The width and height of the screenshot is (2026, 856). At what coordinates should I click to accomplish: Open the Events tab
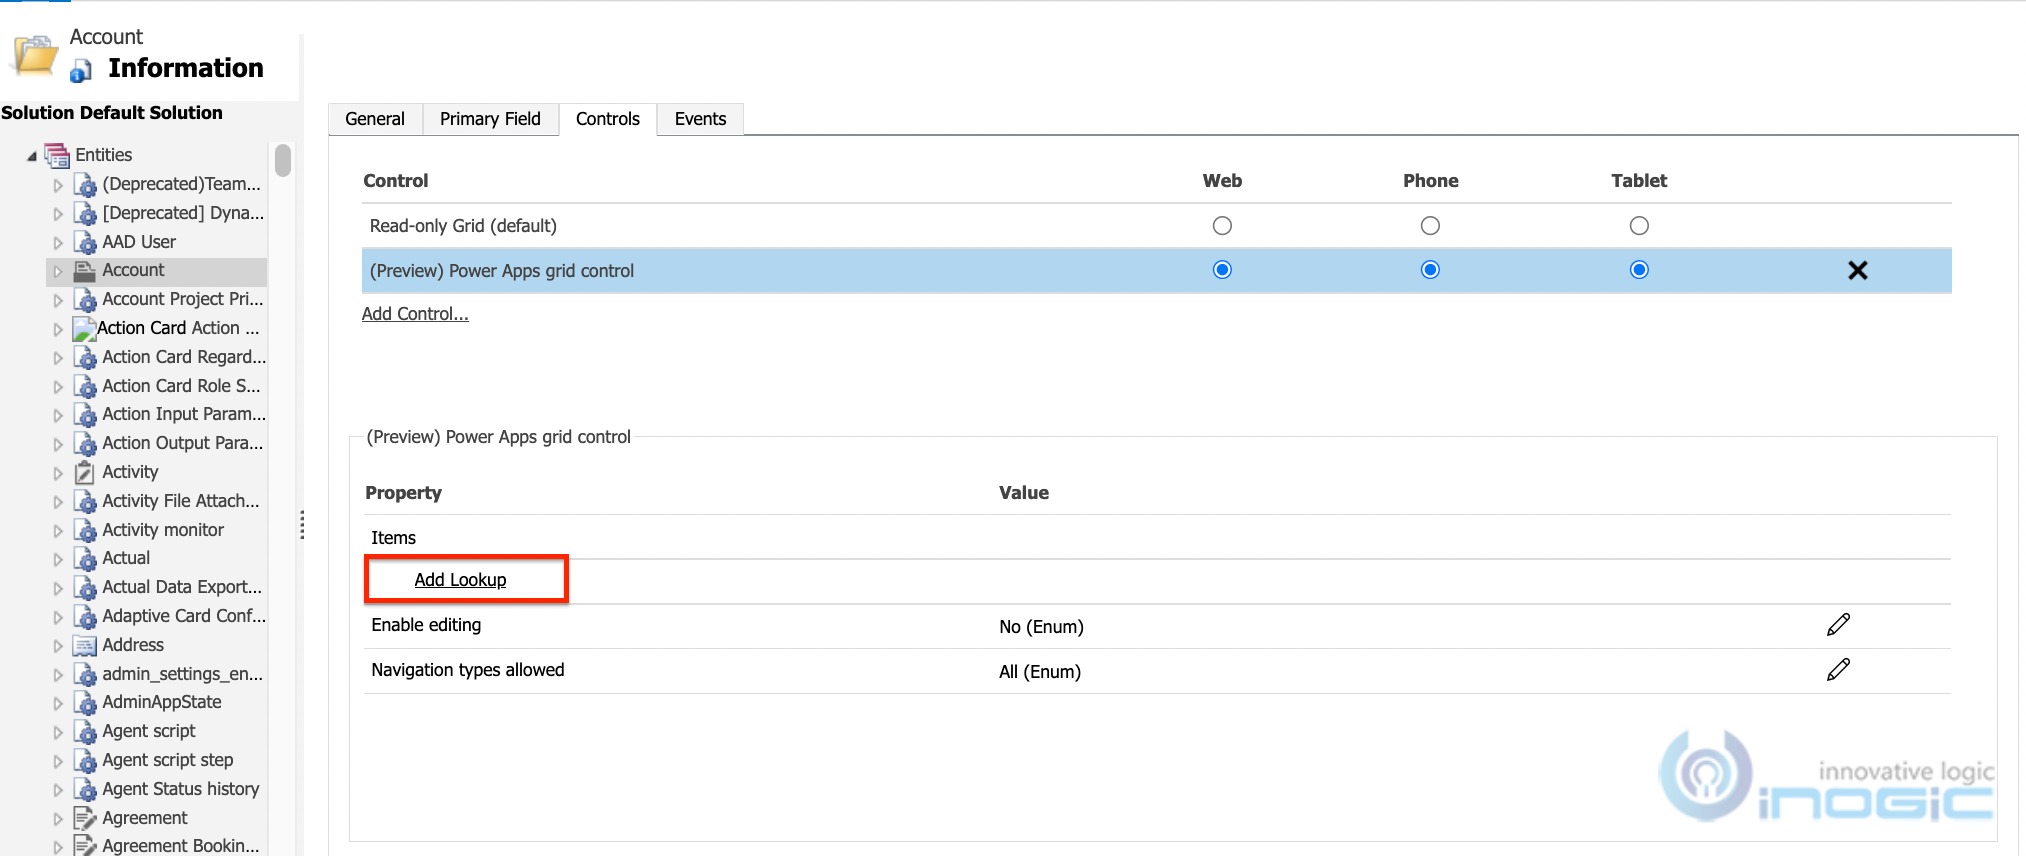(700, 119)
